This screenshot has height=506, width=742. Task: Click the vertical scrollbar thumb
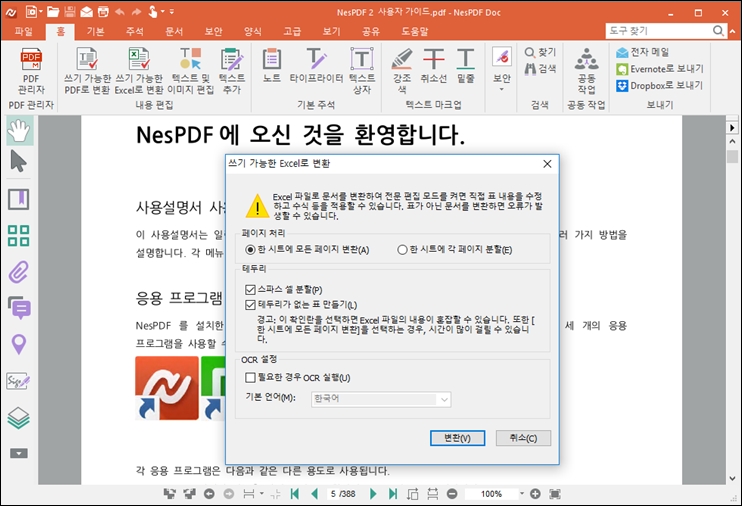[733, 156]
